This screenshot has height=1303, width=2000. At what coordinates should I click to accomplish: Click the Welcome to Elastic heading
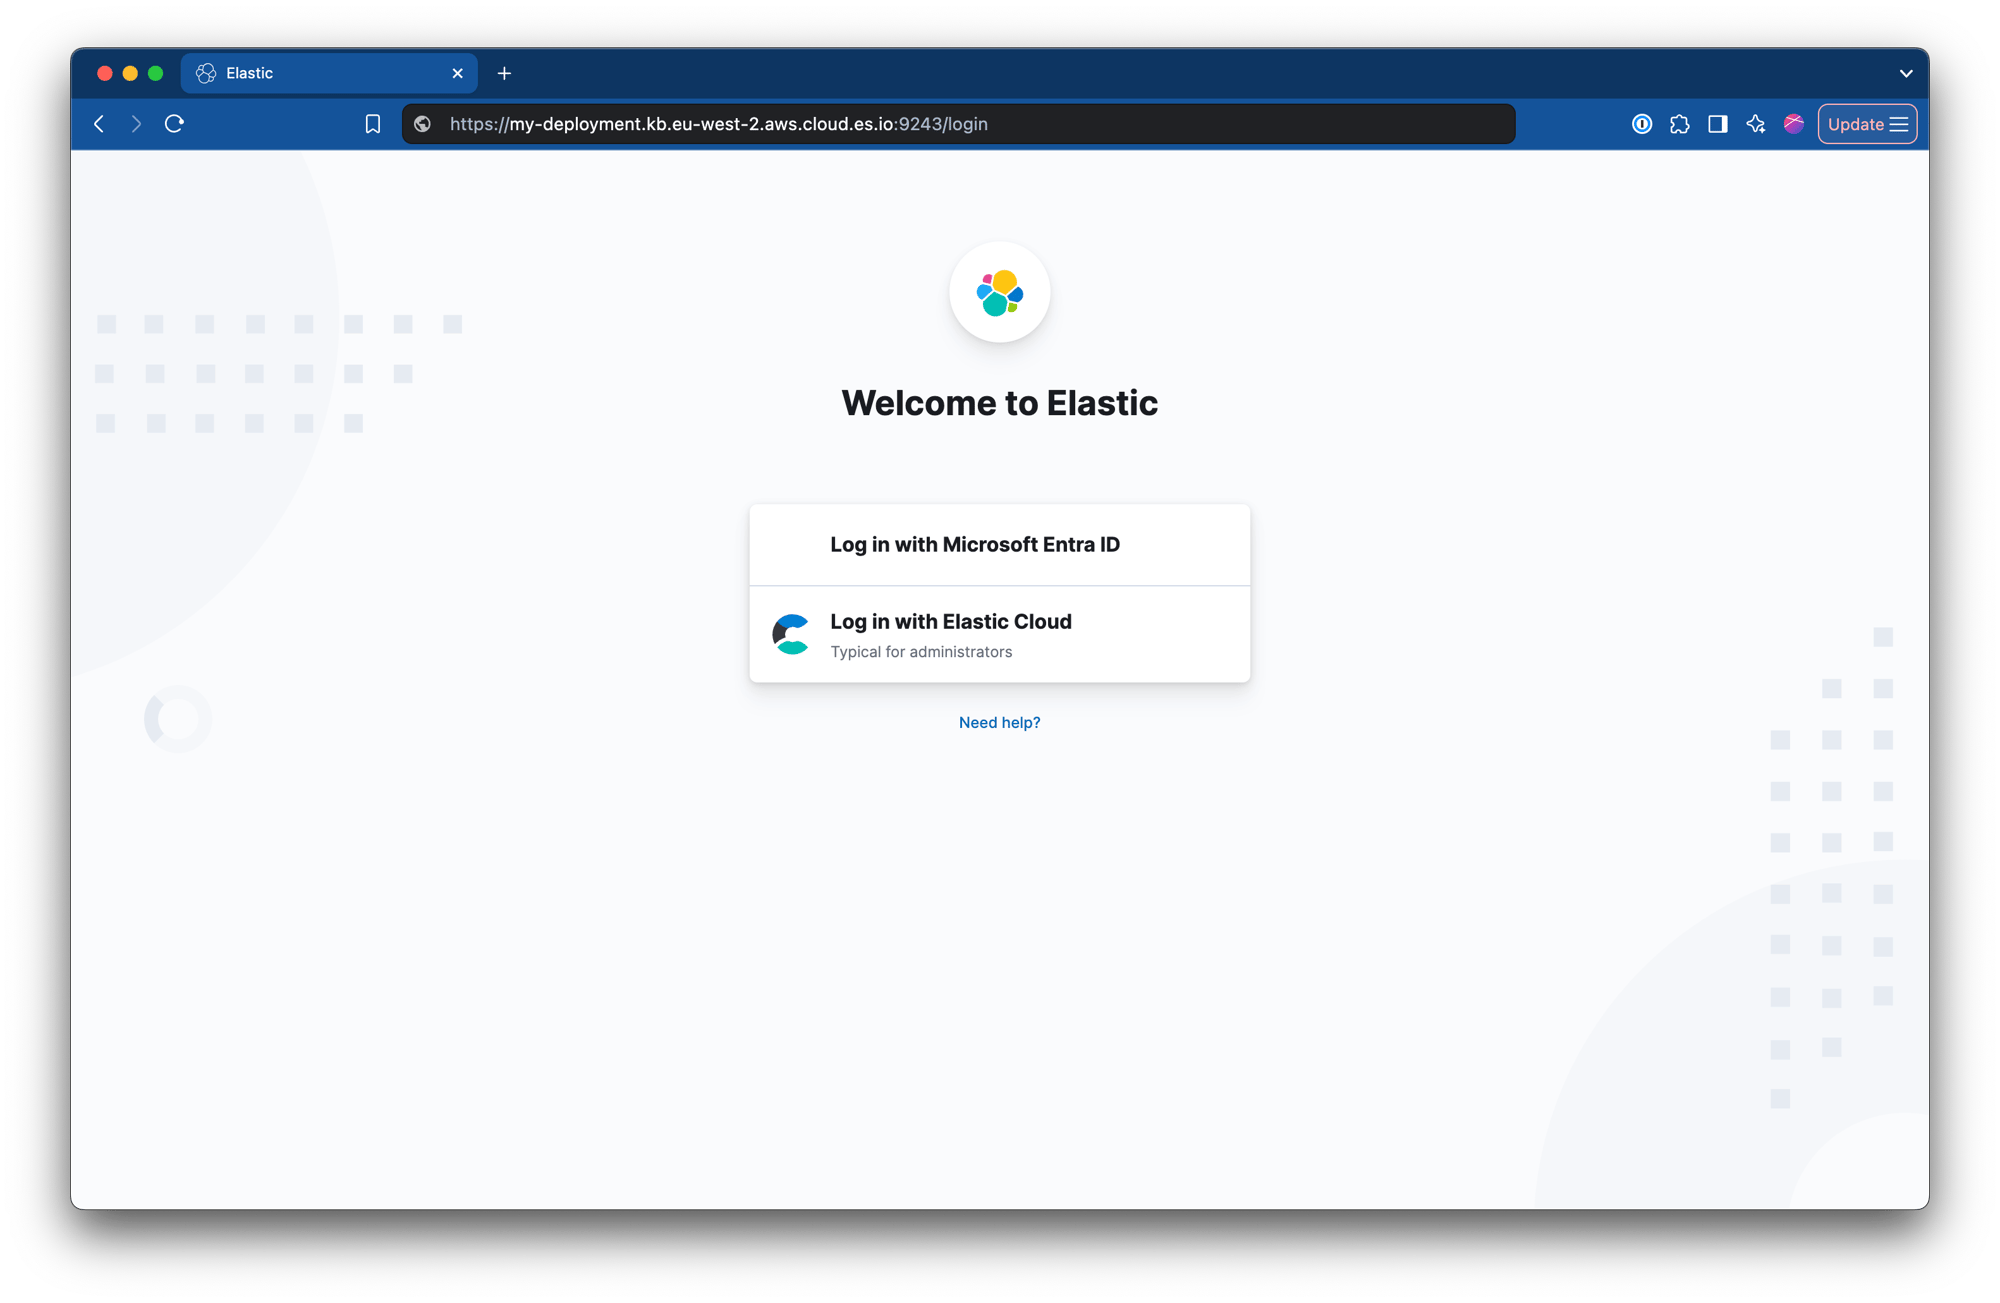[1000, 403]
